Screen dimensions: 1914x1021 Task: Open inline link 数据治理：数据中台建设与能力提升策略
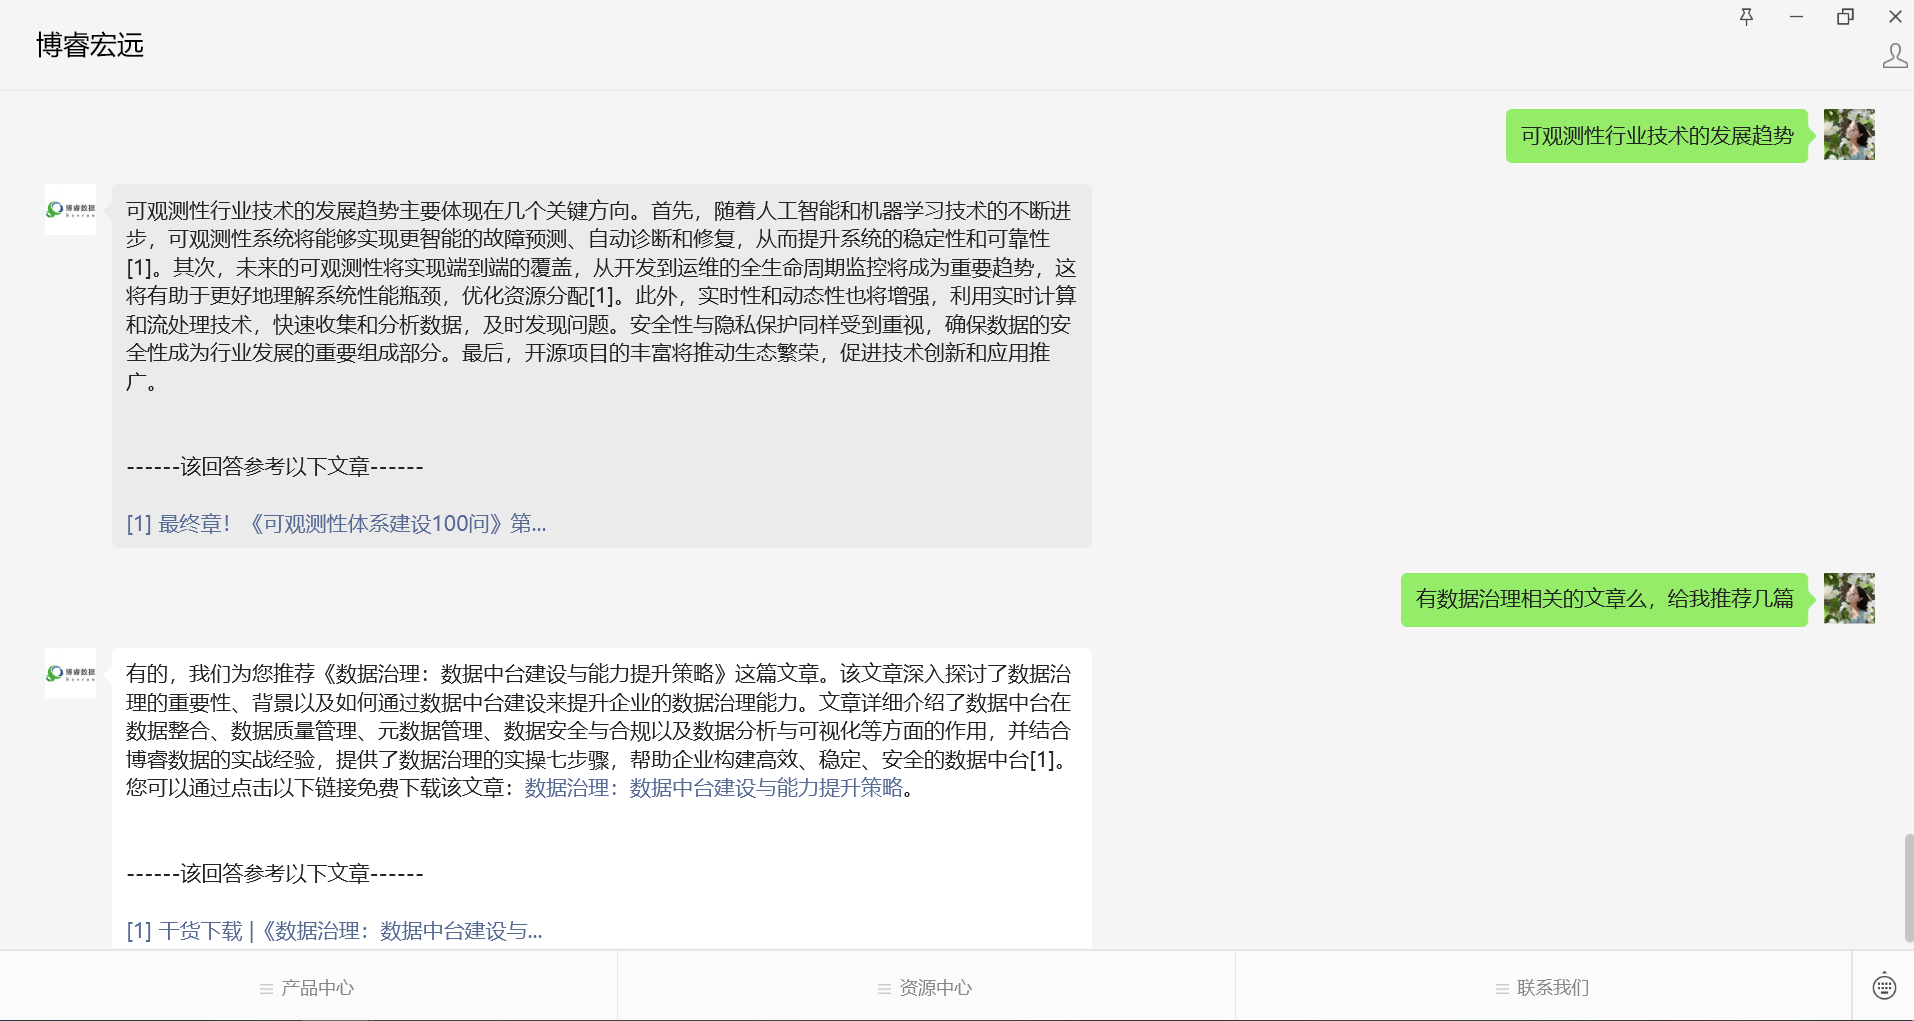(713, 788)
